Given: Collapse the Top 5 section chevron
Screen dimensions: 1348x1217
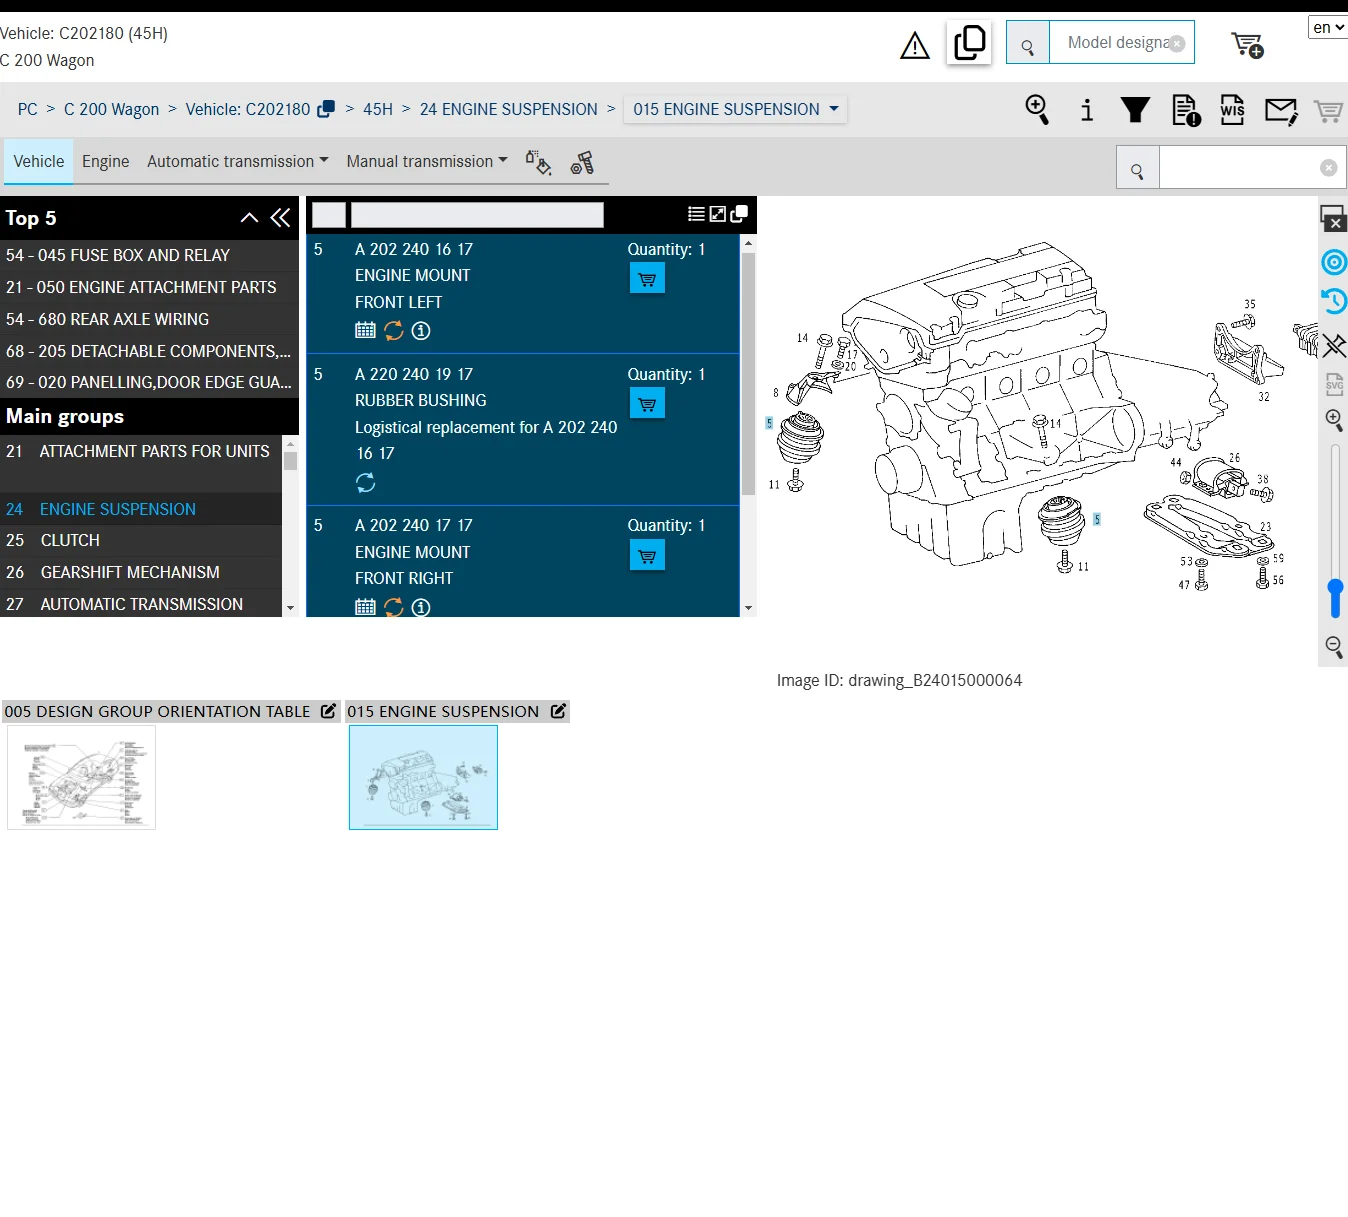Looking at the screenshot, I should (x=249, y=218).
